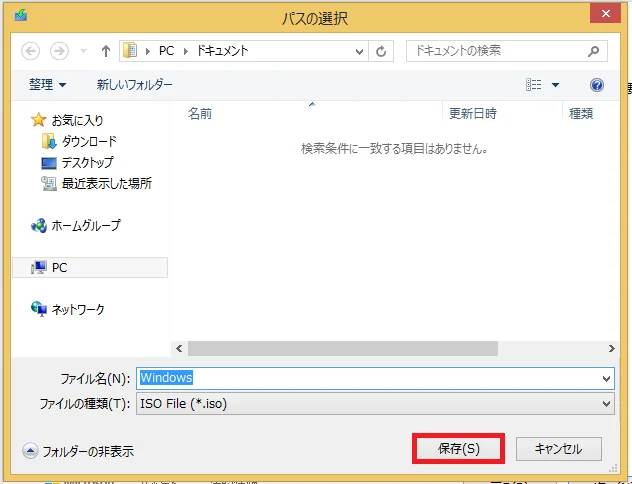Click the デスクトップ monitor icon
632x484 pixels.
pos(49,163)
